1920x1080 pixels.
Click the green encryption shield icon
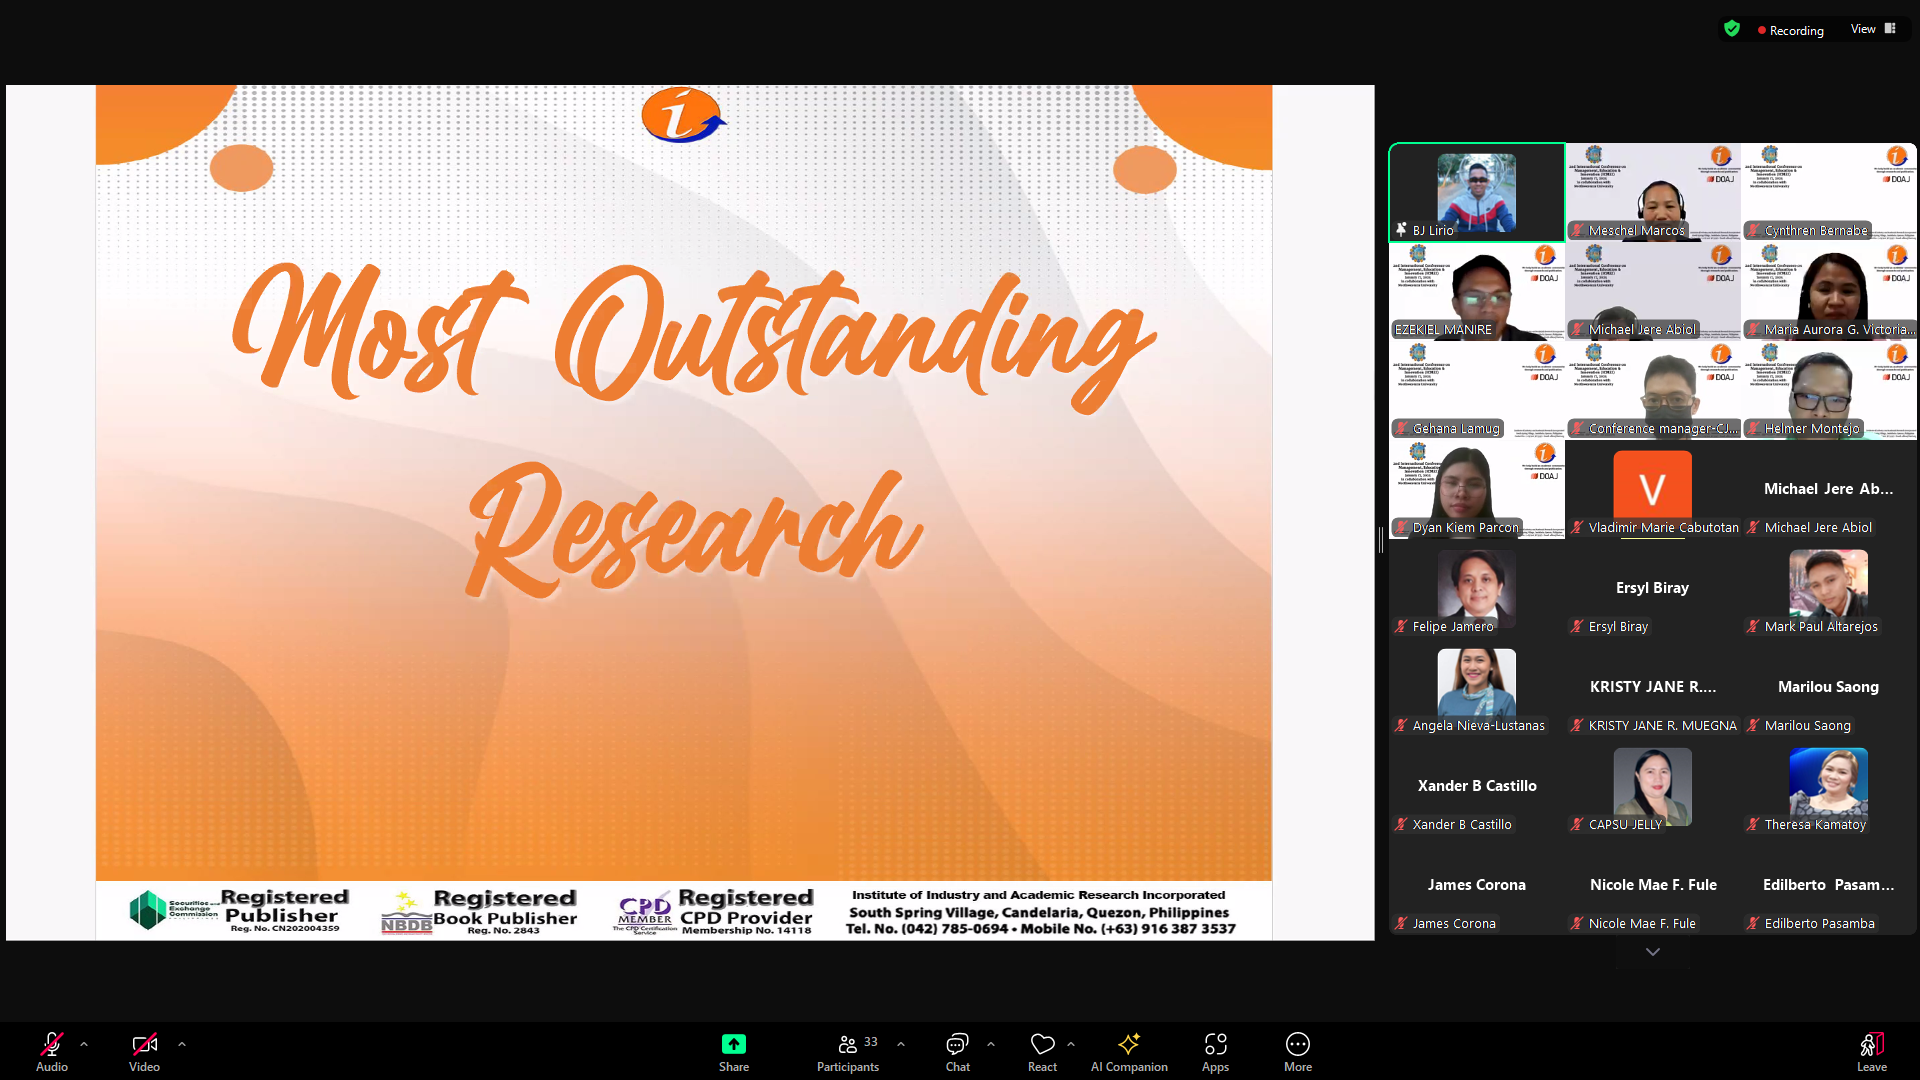click(1732, 29)
